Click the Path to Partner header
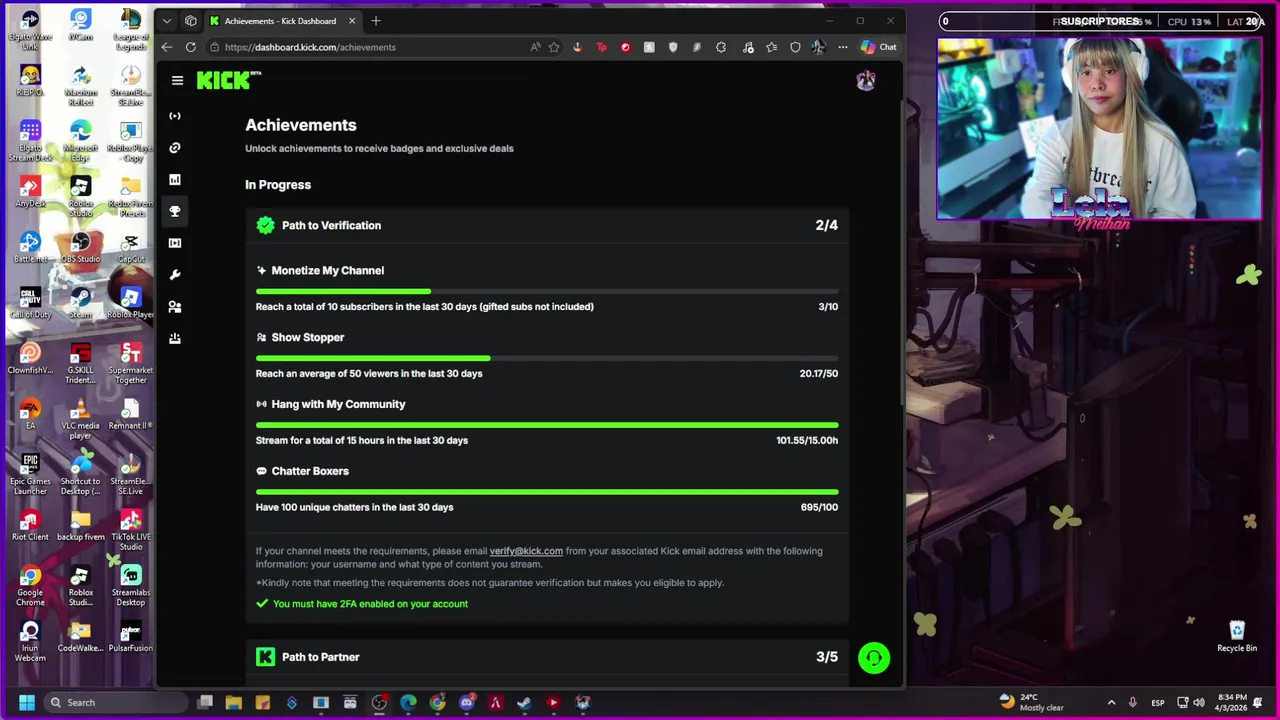 [547, 657]
